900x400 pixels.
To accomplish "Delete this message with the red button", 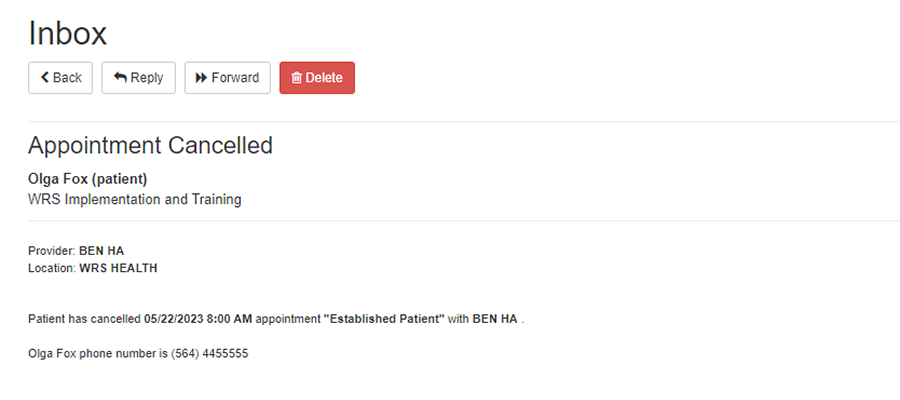I will click(317, 77).
